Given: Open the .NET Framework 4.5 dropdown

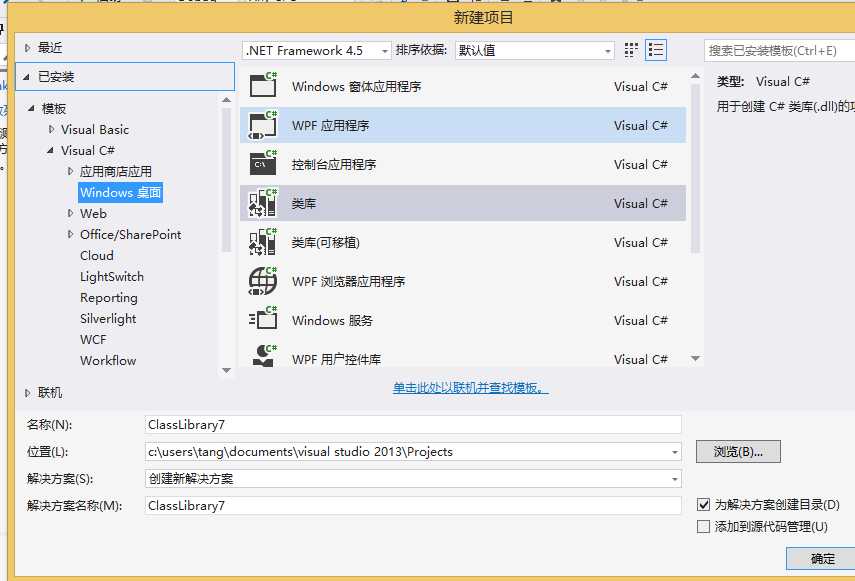Looking at the screenshot, I should click(x=316, y=51).
